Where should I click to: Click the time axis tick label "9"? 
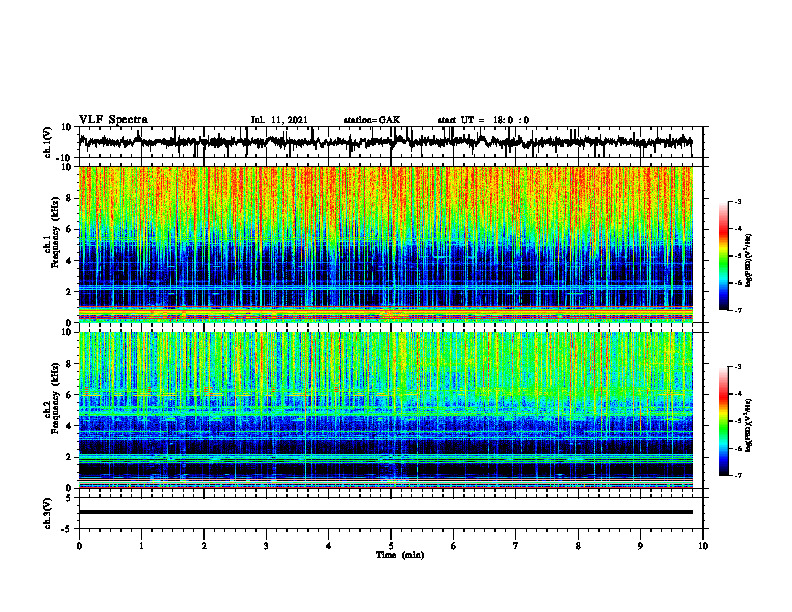point(640,546)
